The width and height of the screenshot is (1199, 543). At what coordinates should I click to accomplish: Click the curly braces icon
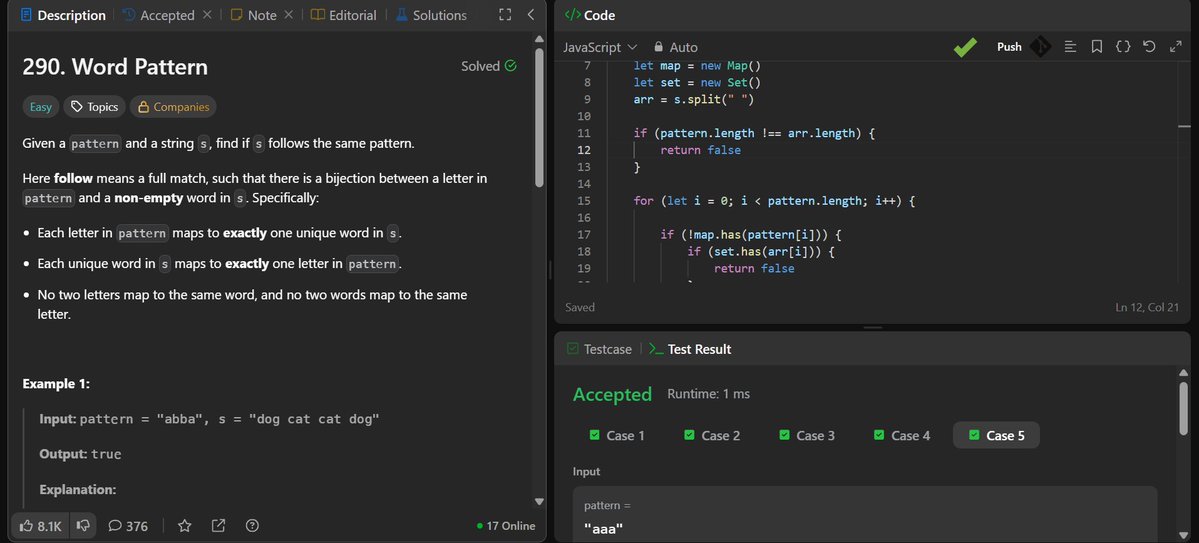[x=1123, y=47]
